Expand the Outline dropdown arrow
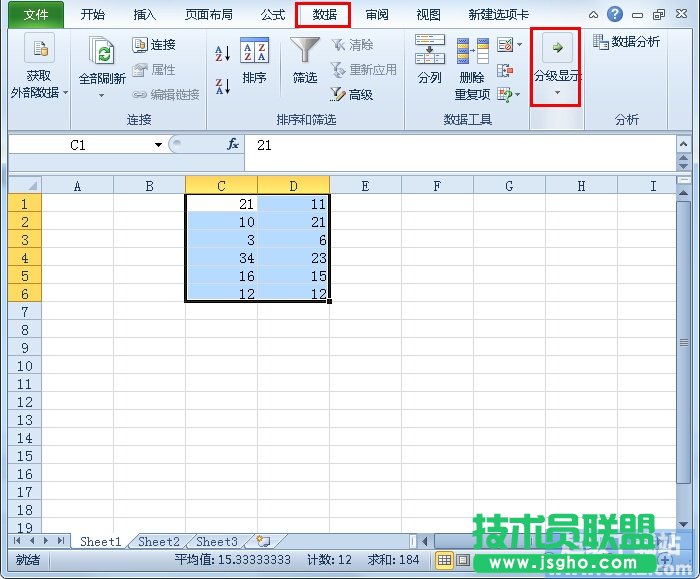The height and width of the screenshot is (579, 700). pos(557,92)
